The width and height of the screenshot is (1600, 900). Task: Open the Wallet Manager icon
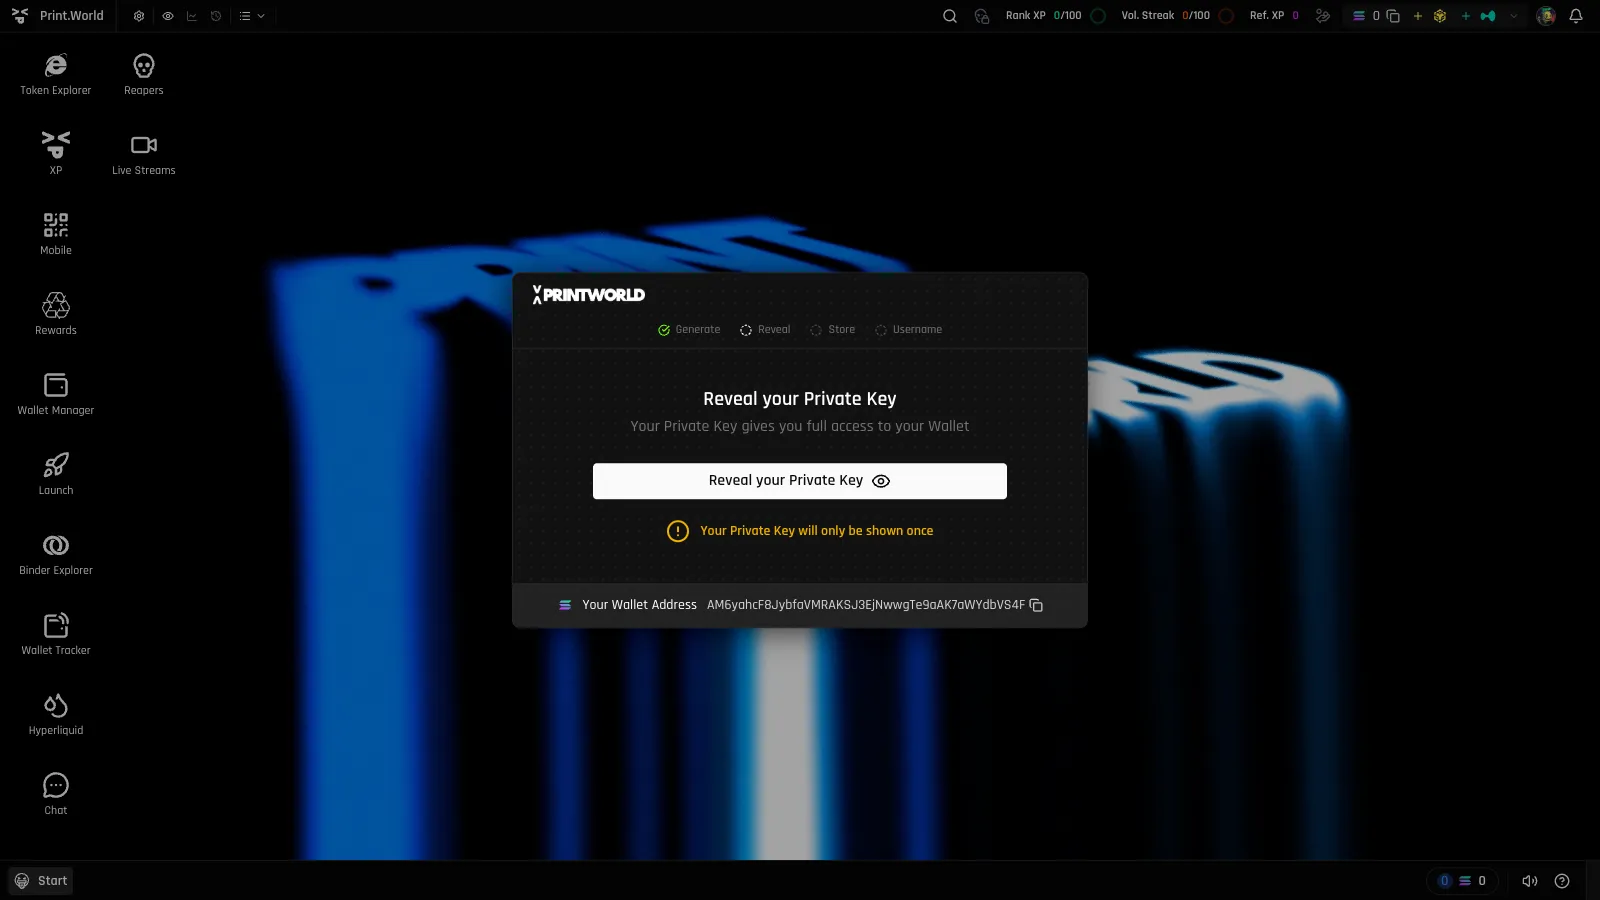[56, 393]
